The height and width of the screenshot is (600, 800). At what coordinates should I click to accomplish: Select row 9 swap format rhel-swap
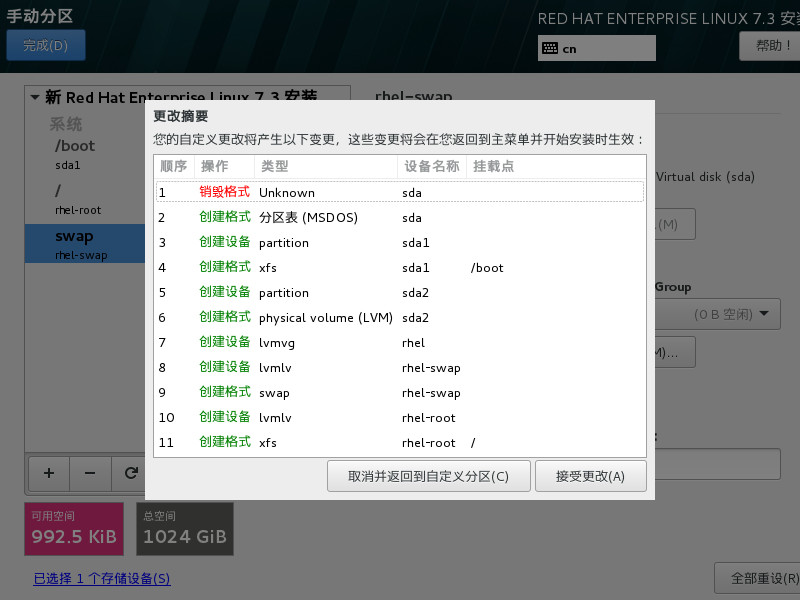(x=399, y=392)
